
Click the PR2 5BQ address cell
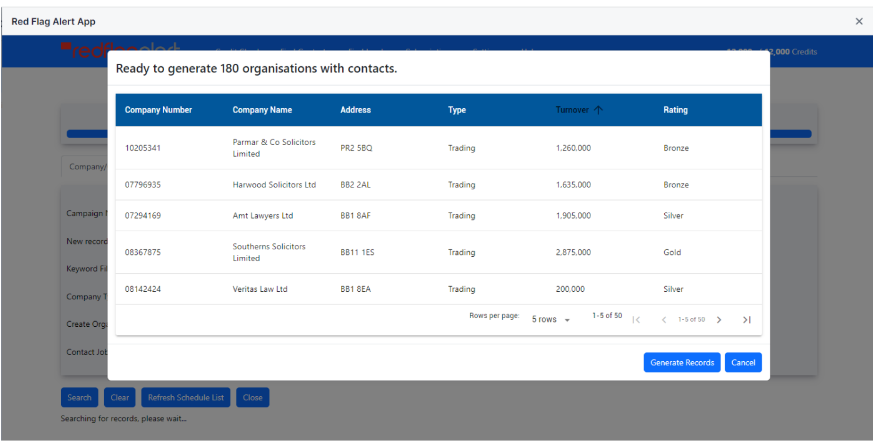point(356,148)
